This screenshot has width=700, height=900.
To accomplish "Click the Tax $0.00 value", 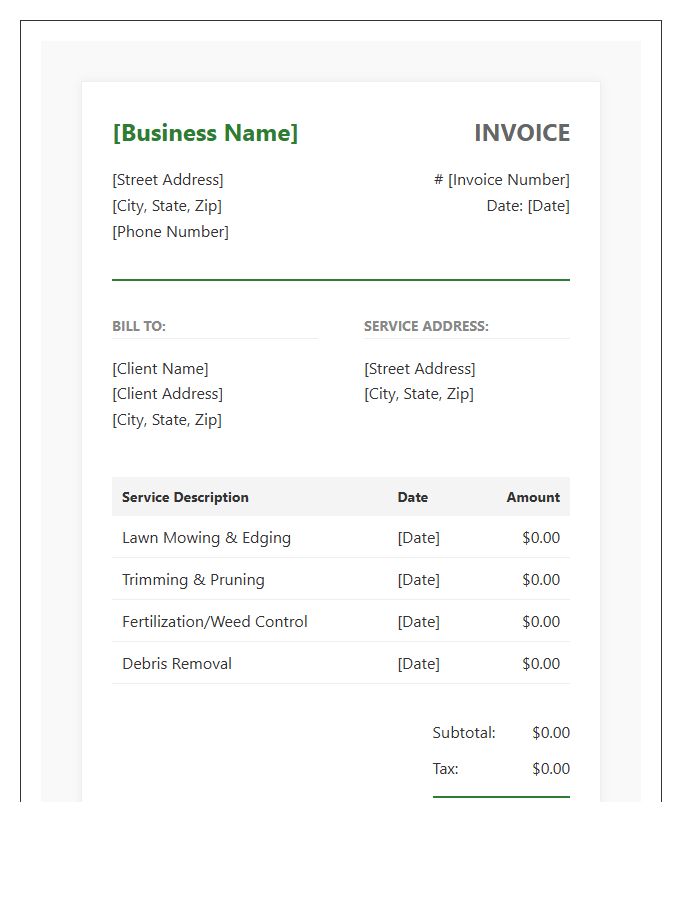I will pyautogui.click(x=551, y=769).
